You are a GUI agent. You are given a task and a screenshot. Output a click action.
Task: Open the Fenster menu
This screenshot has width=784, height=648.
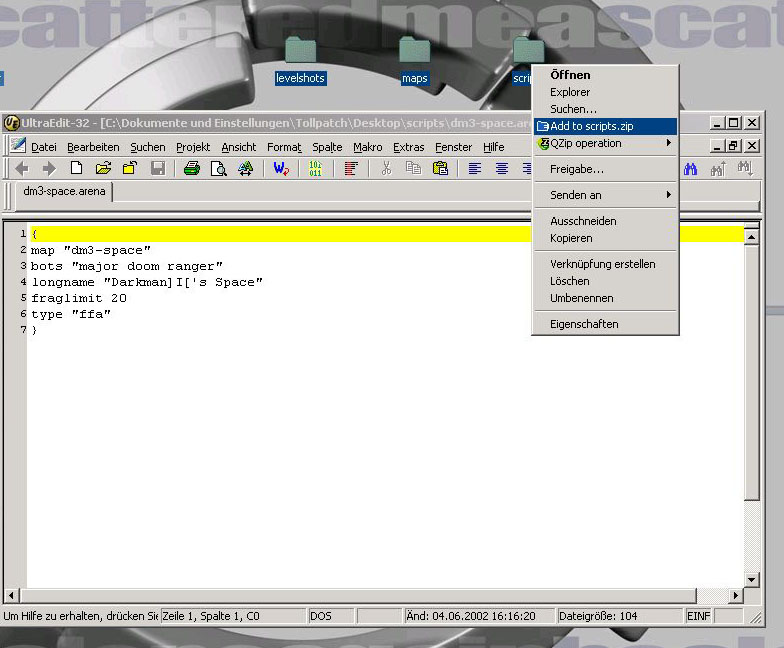[454, 147]
